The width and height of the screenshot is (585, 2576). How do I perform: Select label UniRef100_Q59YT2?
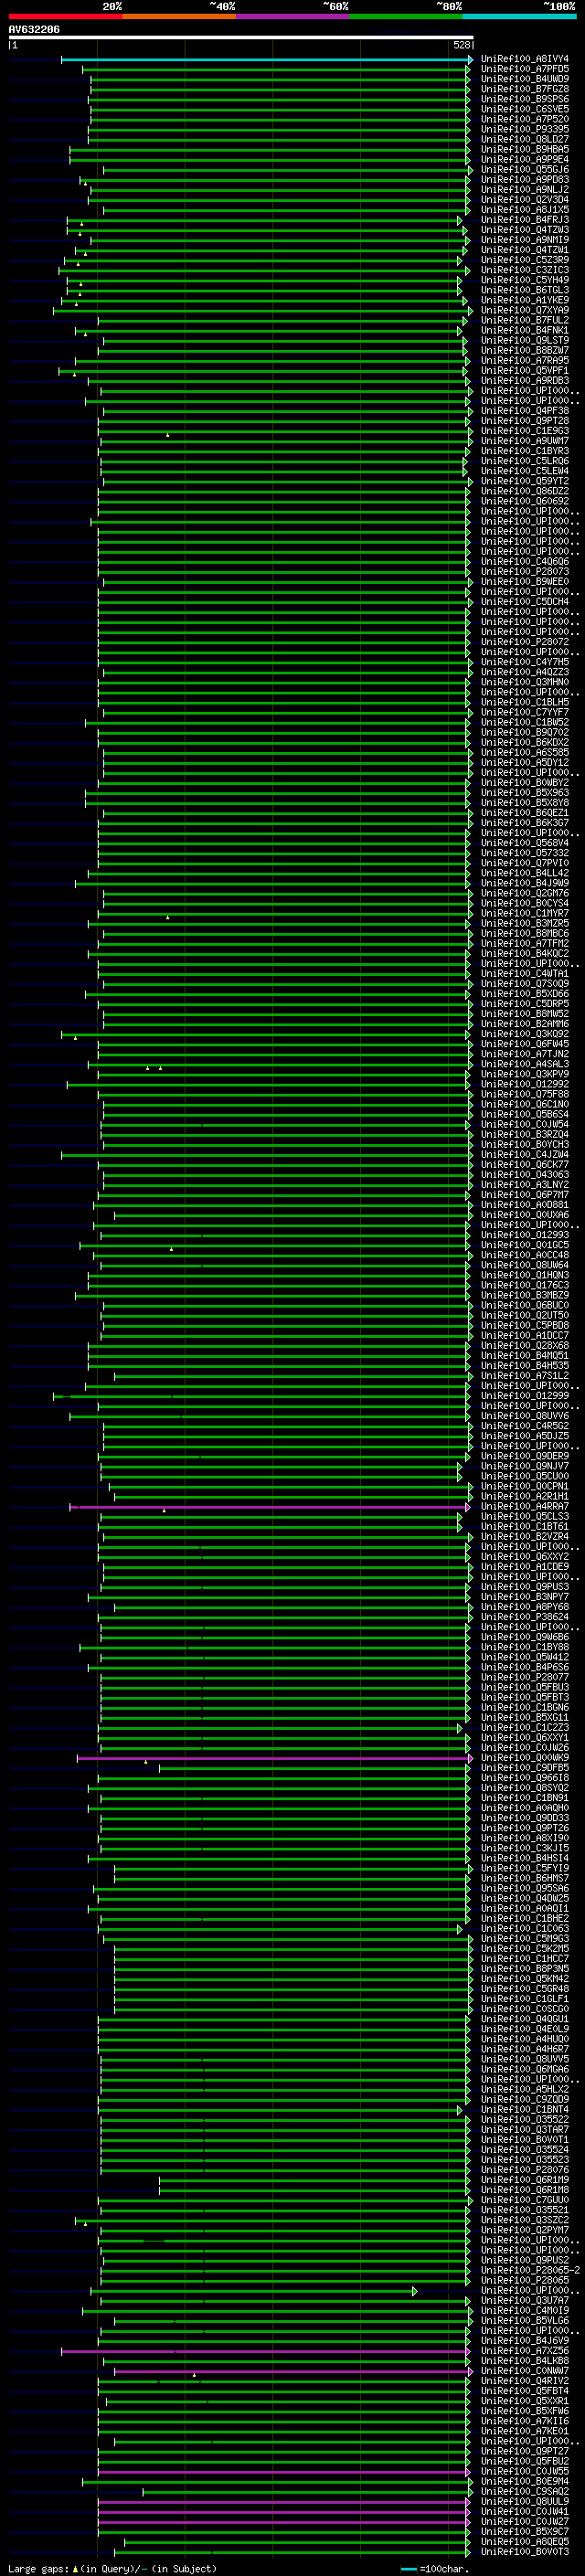(525, 481)
